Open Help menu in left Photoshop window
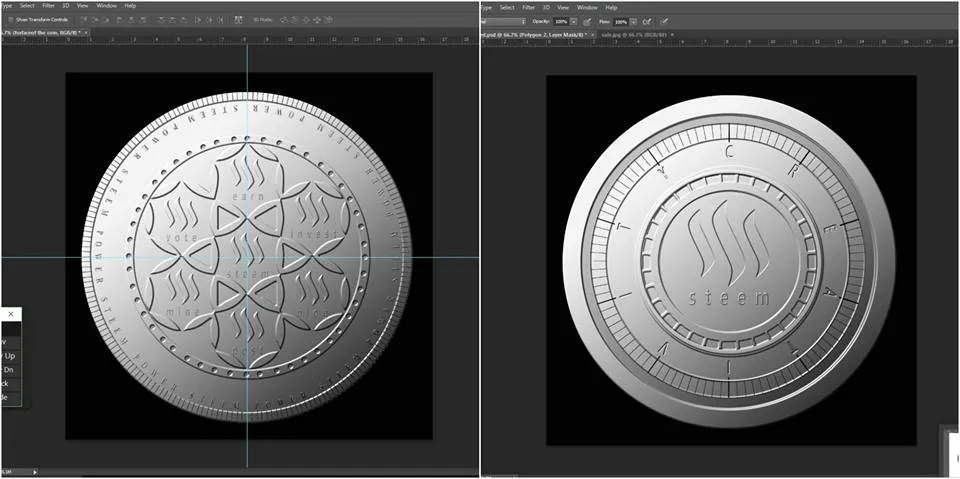Viewport: 960px width, 479px height. (130, 6)
